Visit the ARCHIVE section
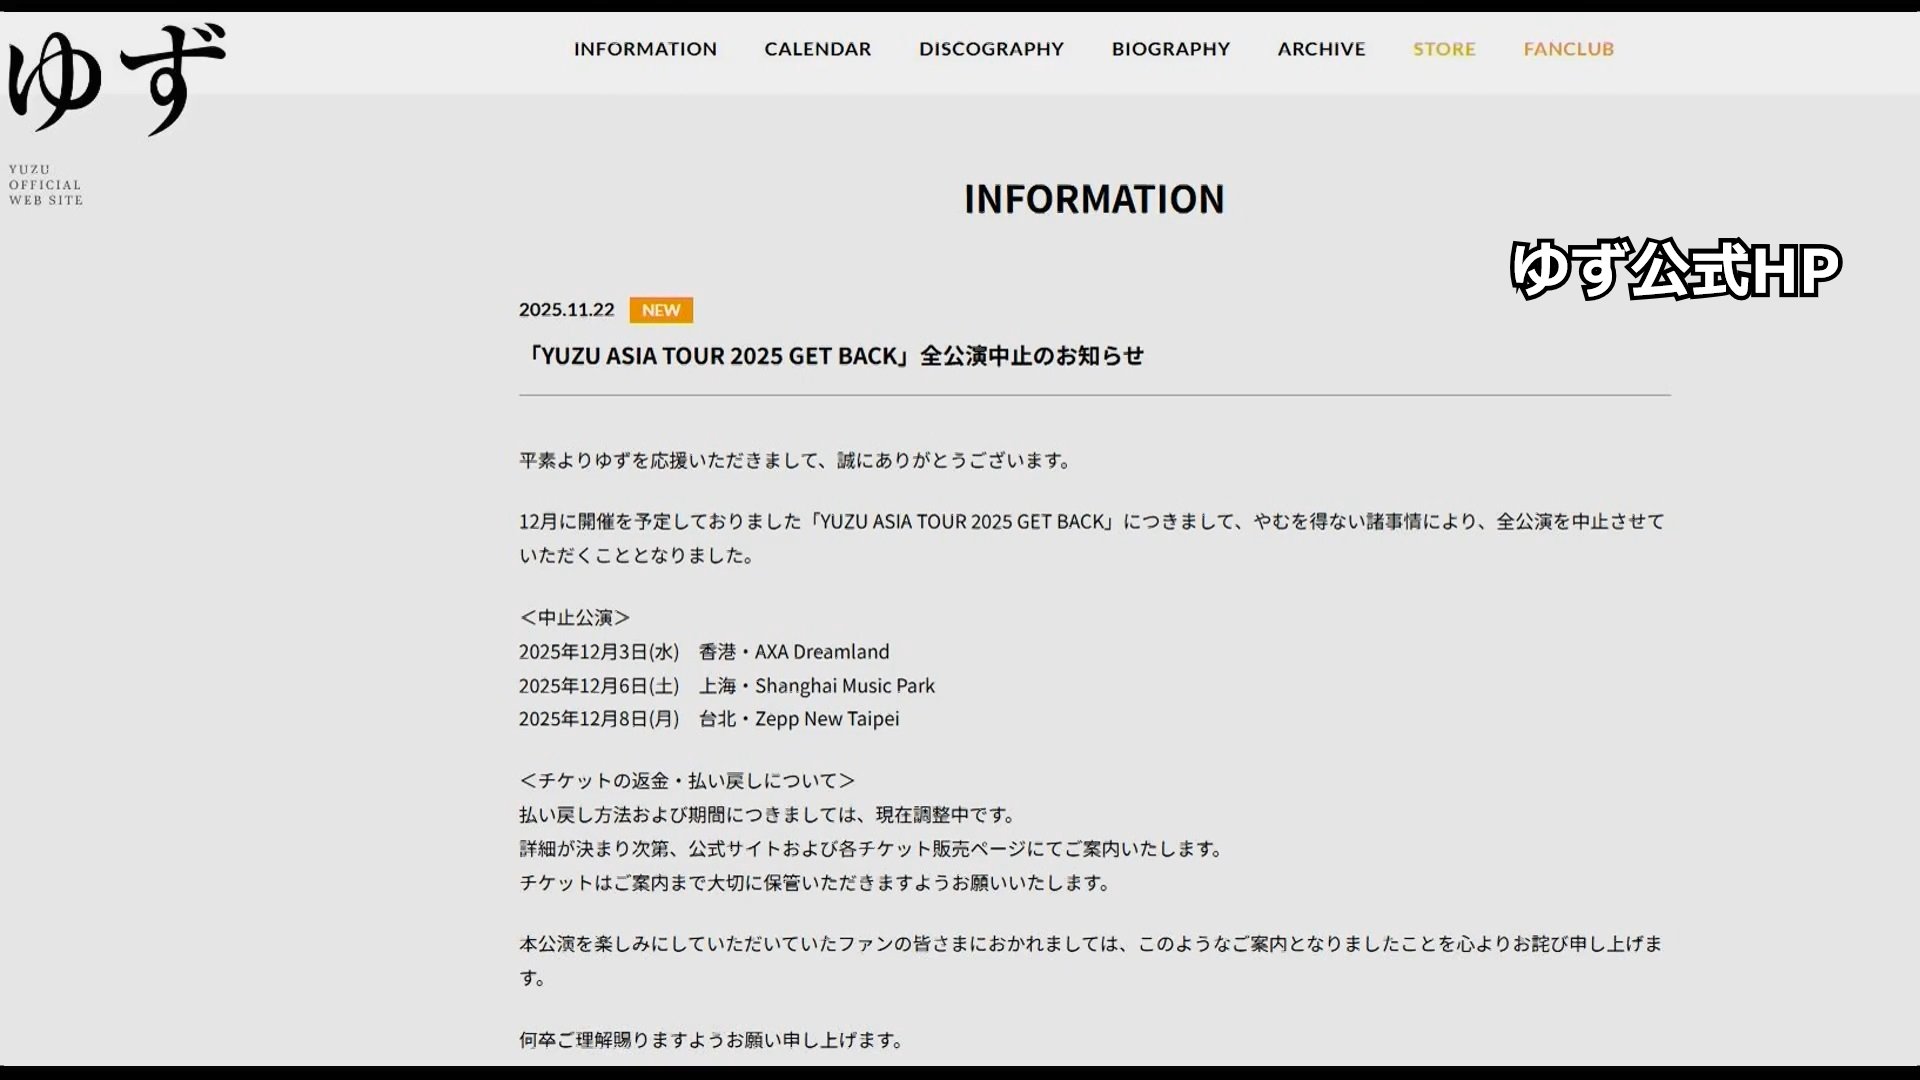This screenshot has width=1920, height=1080. click(1321, 49)
